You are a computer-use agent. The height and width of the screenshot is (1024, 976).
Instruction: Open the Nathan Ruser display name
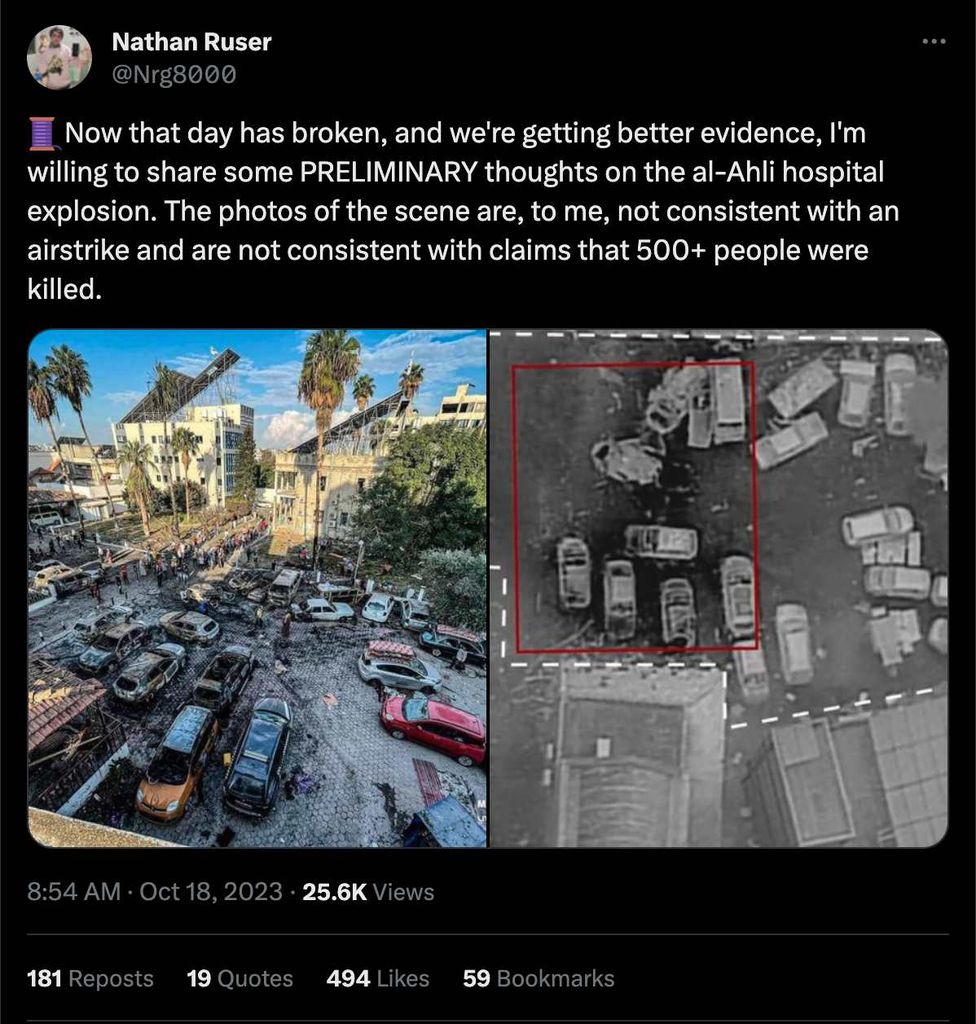pyautogui.click(x=191, y=42)
